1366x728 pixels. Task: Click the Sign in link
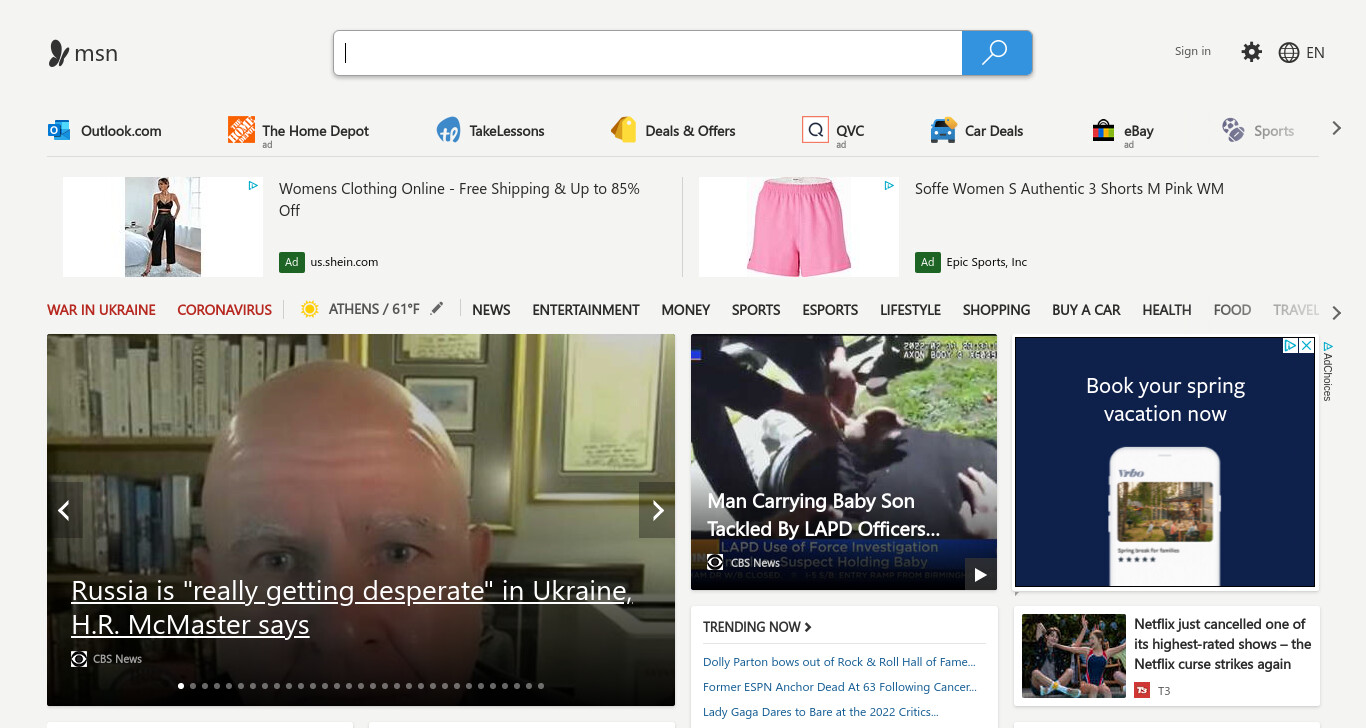point(1192,51)
